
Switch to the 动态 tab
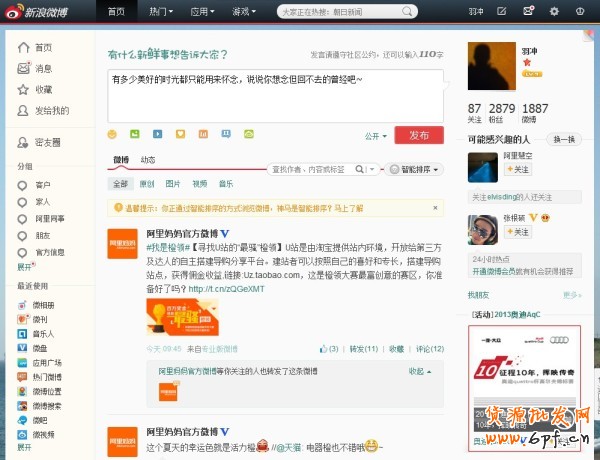click(148, 160)
